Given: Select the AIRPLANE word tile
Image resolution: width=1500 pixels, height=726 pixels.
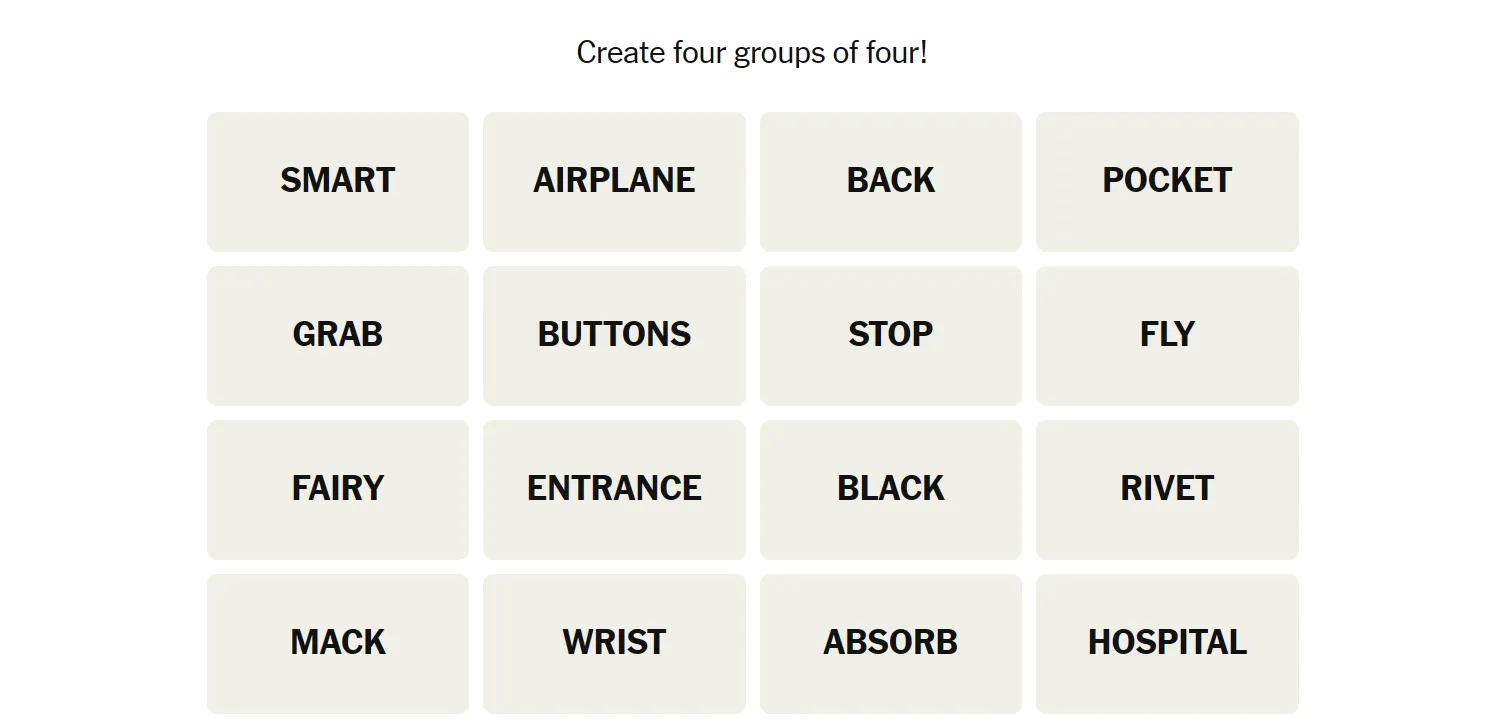Looking at the screenshot, I should click(614, 181).
